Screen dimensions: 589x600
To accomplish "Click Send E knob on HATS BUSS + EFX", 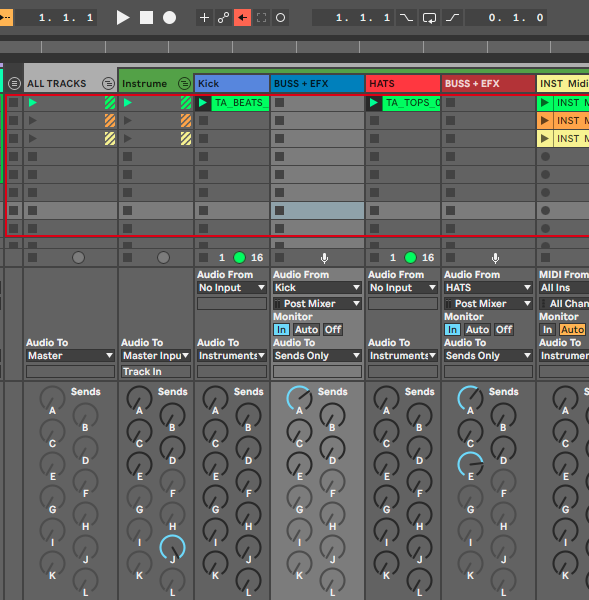I will pyautogui.click(x=470, y=465).
